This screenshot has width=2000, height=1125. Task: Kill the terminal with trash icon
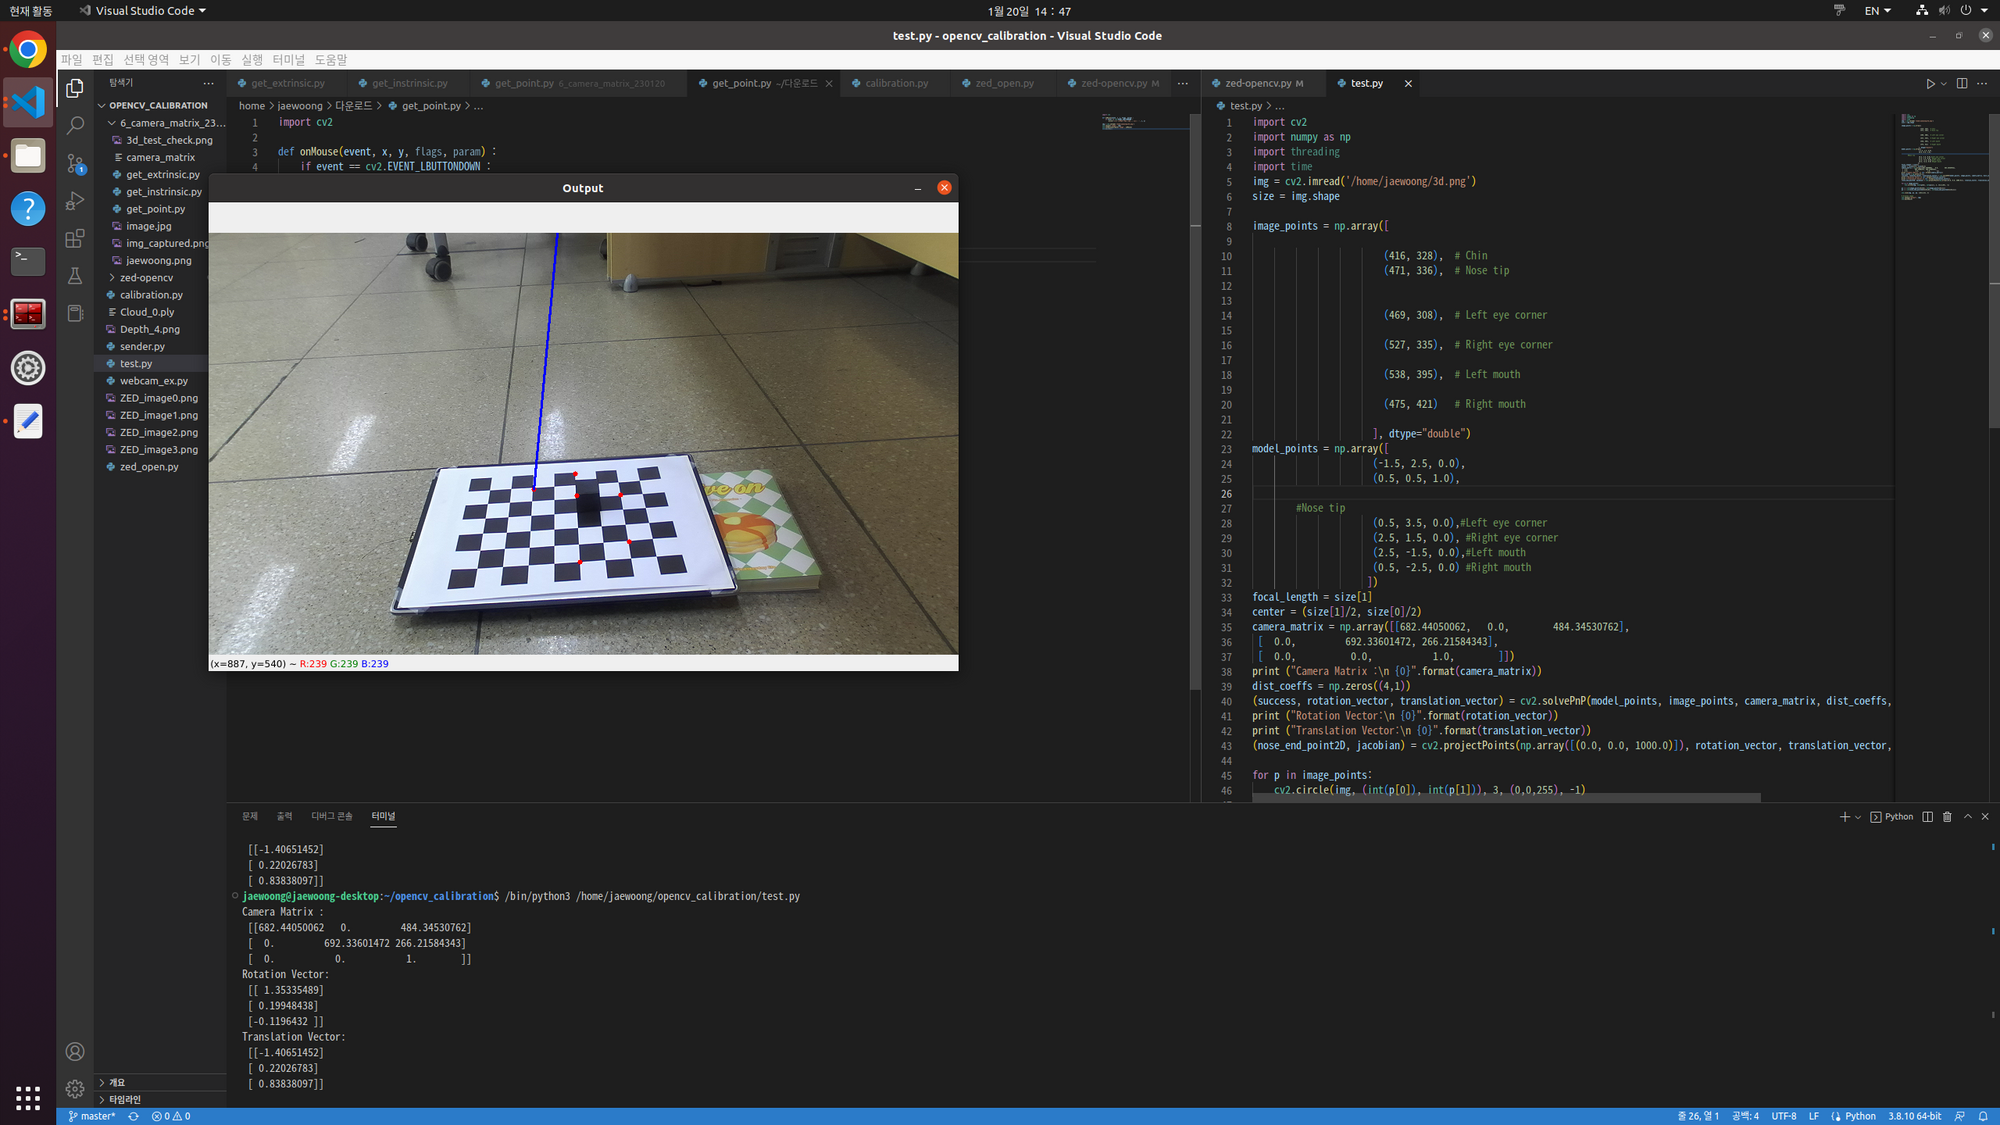click(x=1947, y=817)
